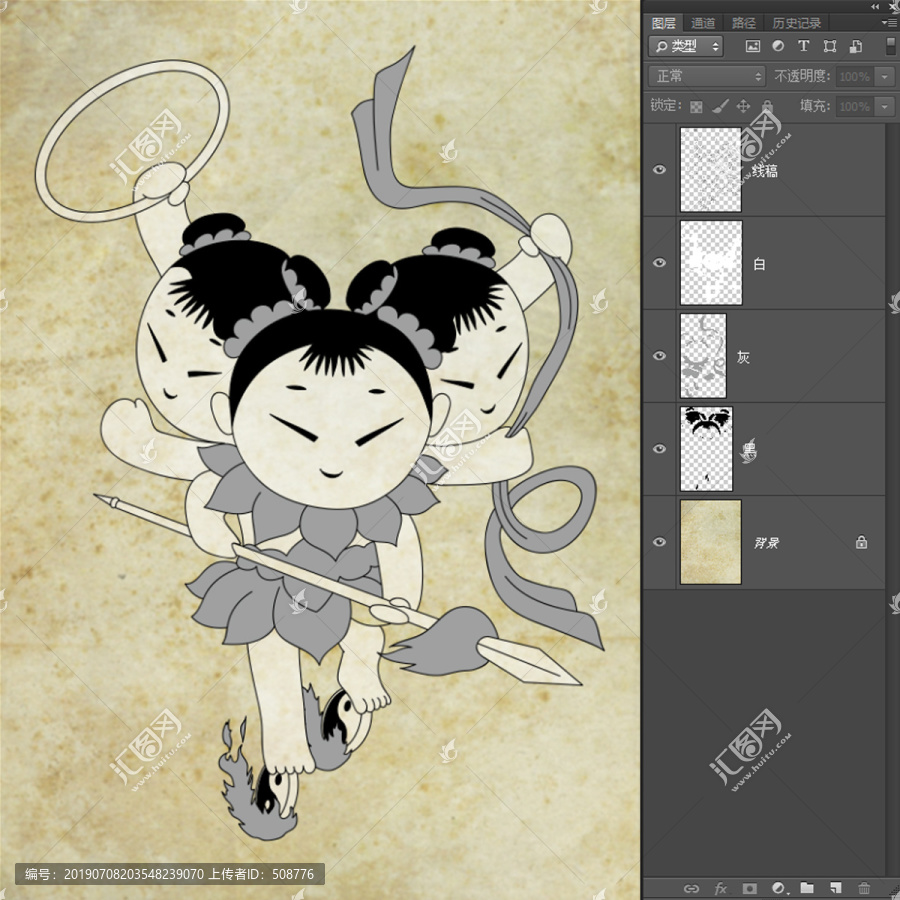
Task: Create a new group folder icon
Action: [x=807, y=889]
